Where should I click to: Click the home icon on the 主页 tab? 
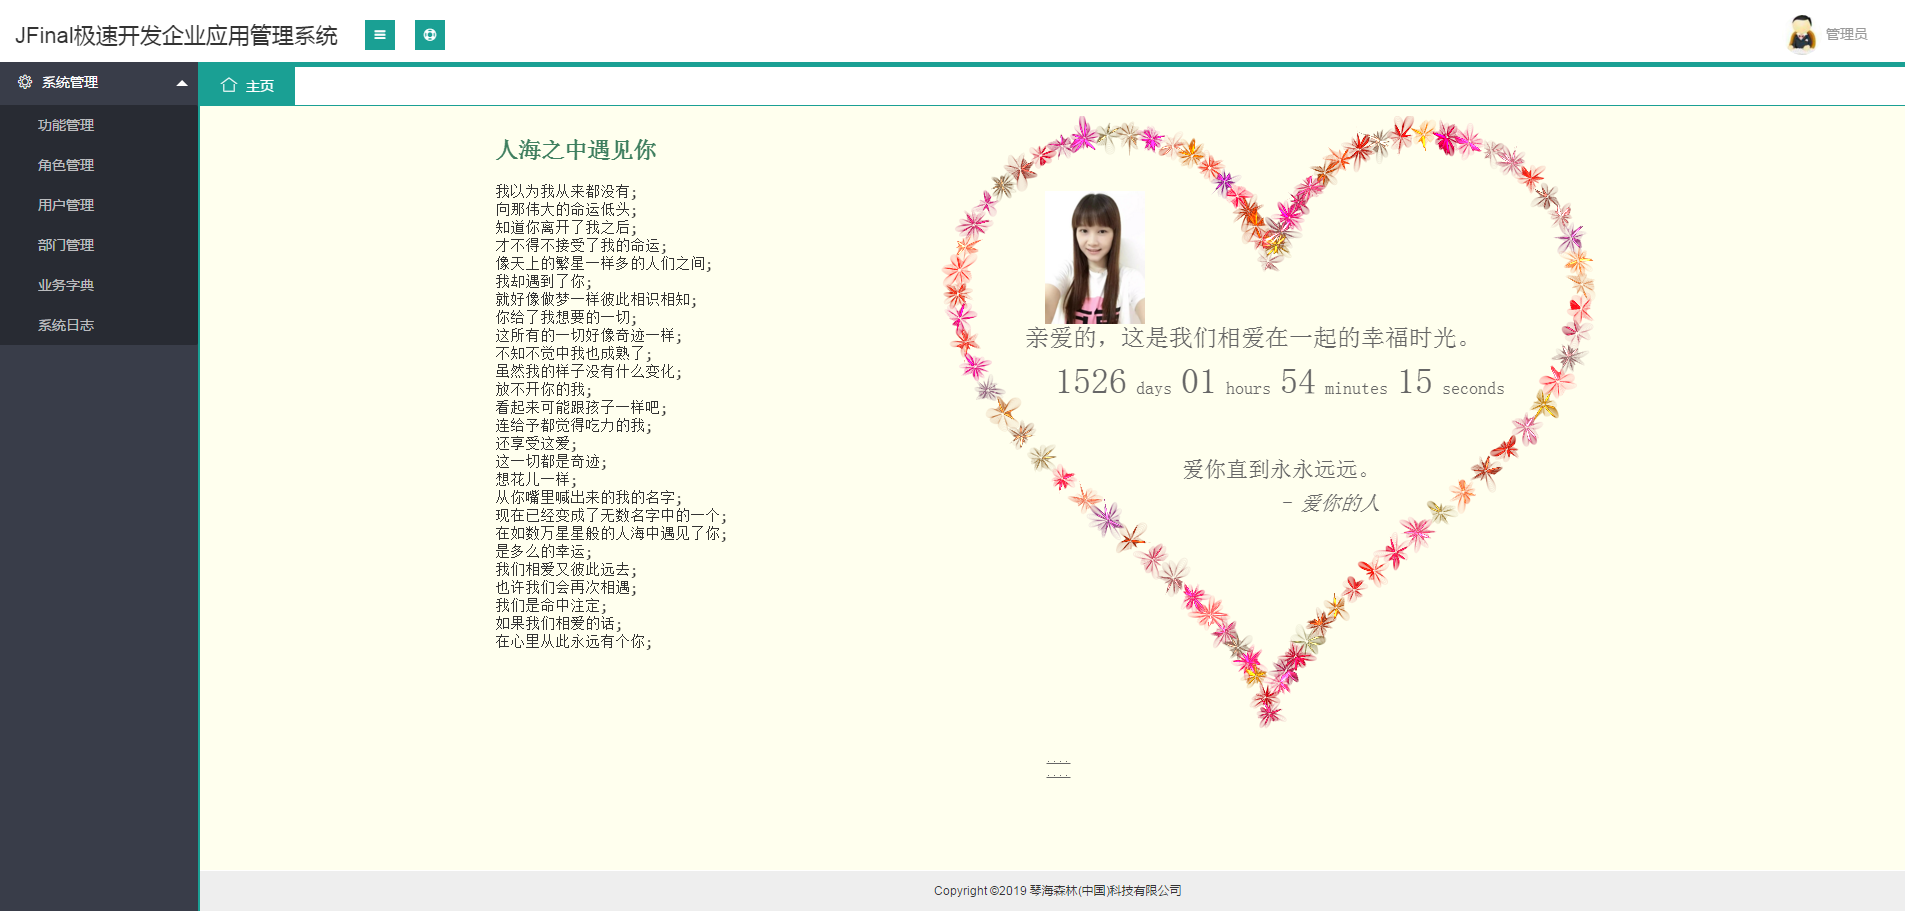230,85
